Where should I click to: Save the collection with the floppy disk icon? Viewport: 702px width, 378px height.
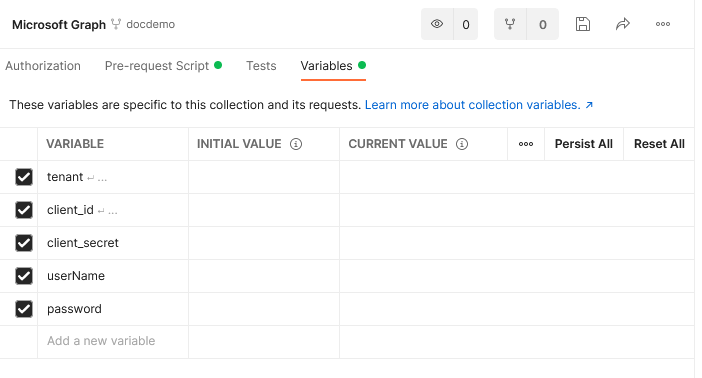point(582,24)
